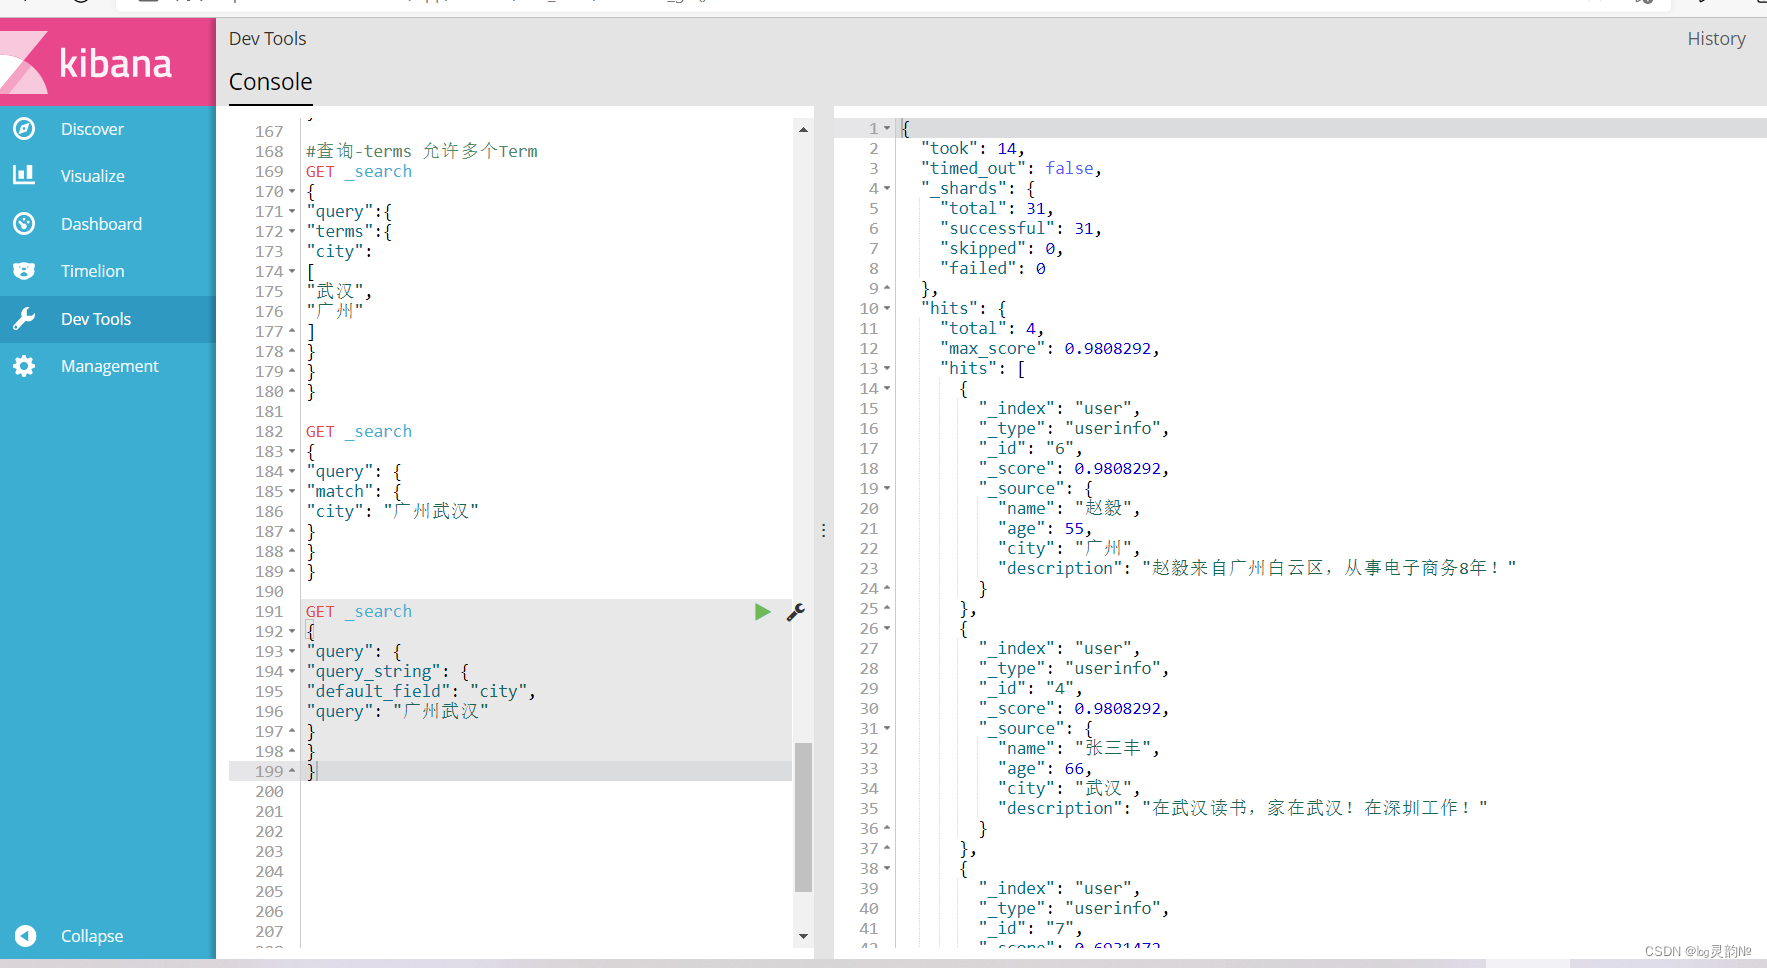Viewport: 1767px width, 968px height.
Task: Collapse fold arrow at editor line 171
Action: 292,212
